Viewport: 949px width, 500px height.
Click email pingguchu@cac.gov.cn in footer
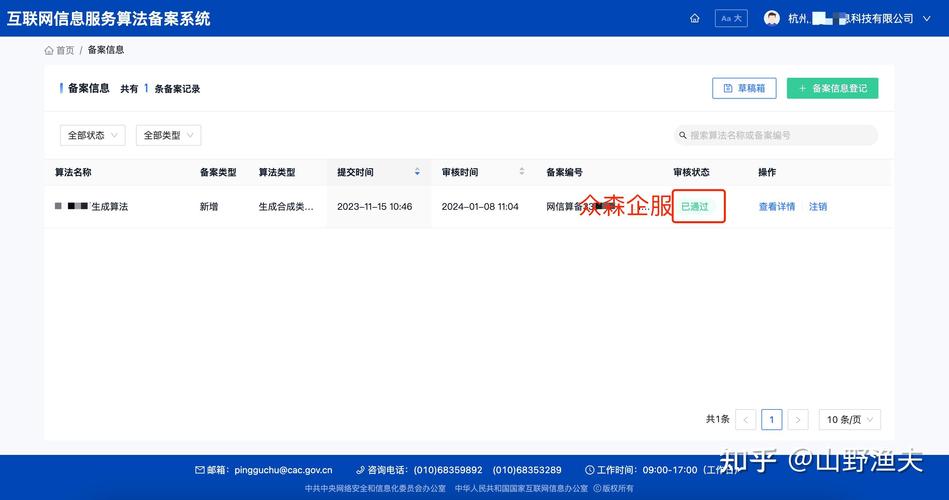tap(283, 470)
